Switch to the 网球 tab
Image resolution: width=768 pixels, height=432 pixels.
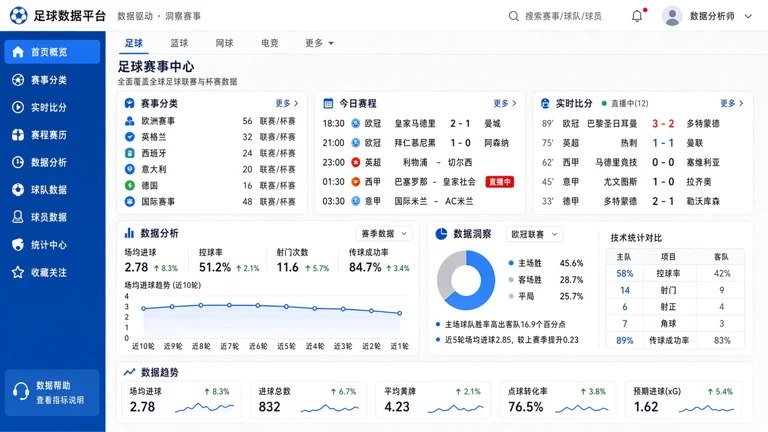(x=224, y=43)
